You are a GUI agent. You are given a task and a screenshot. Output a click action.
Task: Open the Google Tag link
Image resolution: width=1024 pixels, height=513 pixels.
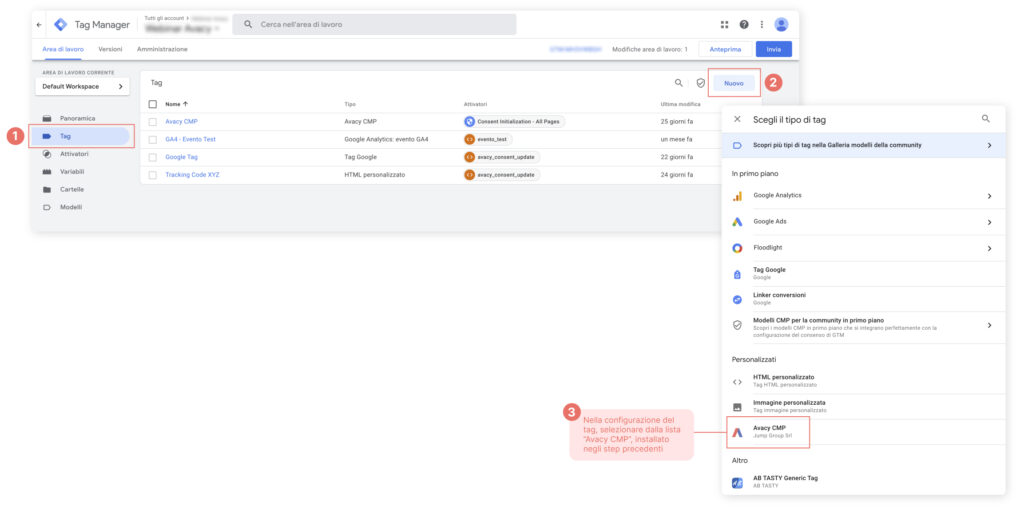[x=182, y=157]
